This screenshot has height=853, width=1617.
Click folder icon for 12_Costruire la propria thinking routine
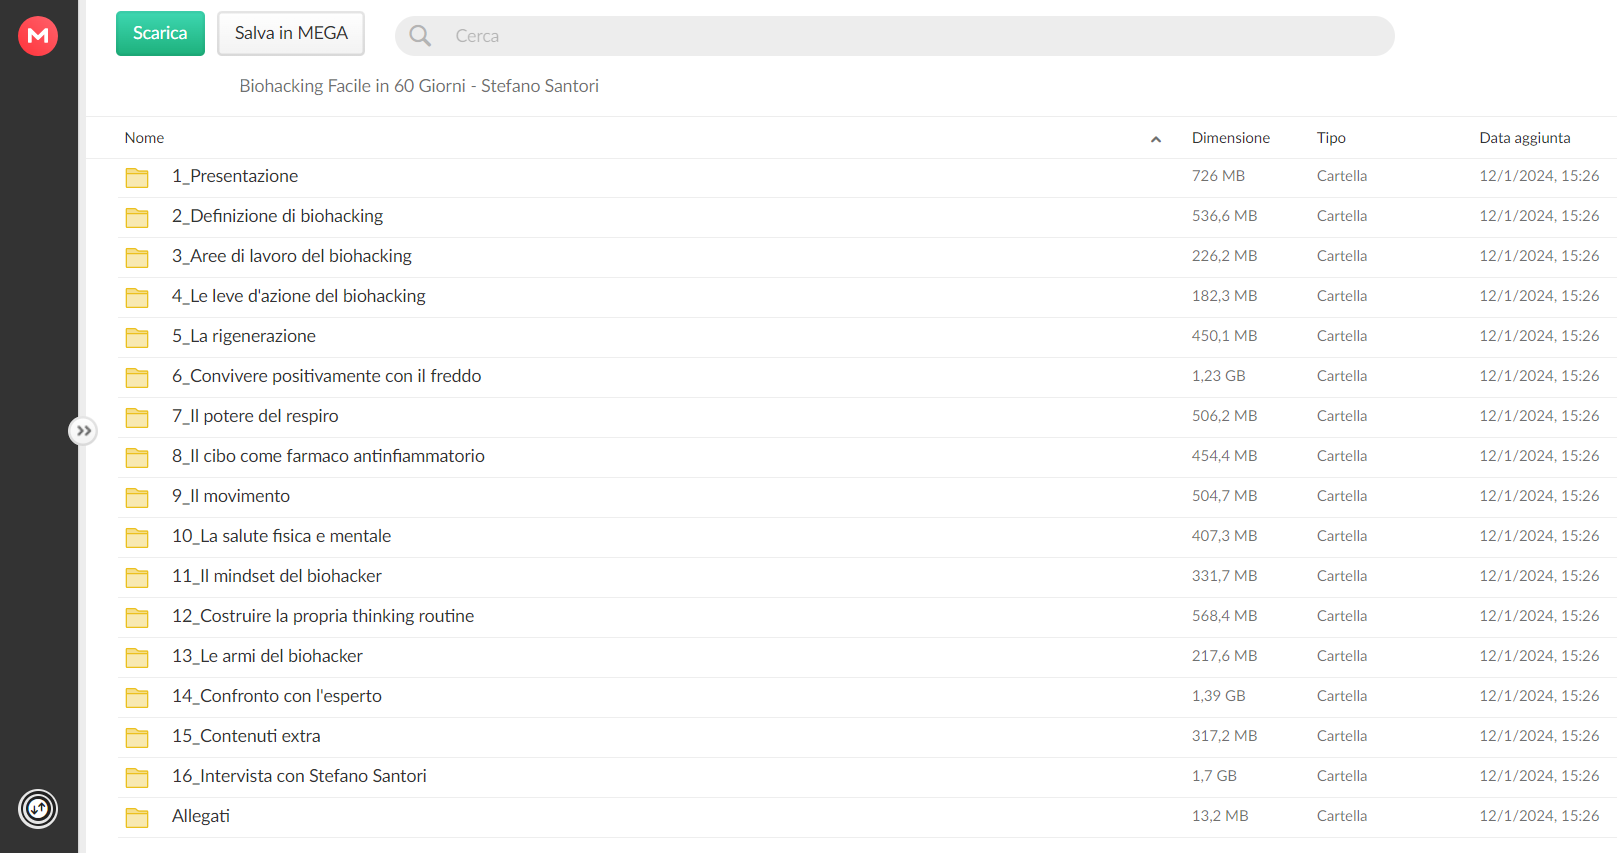[137, 618]
